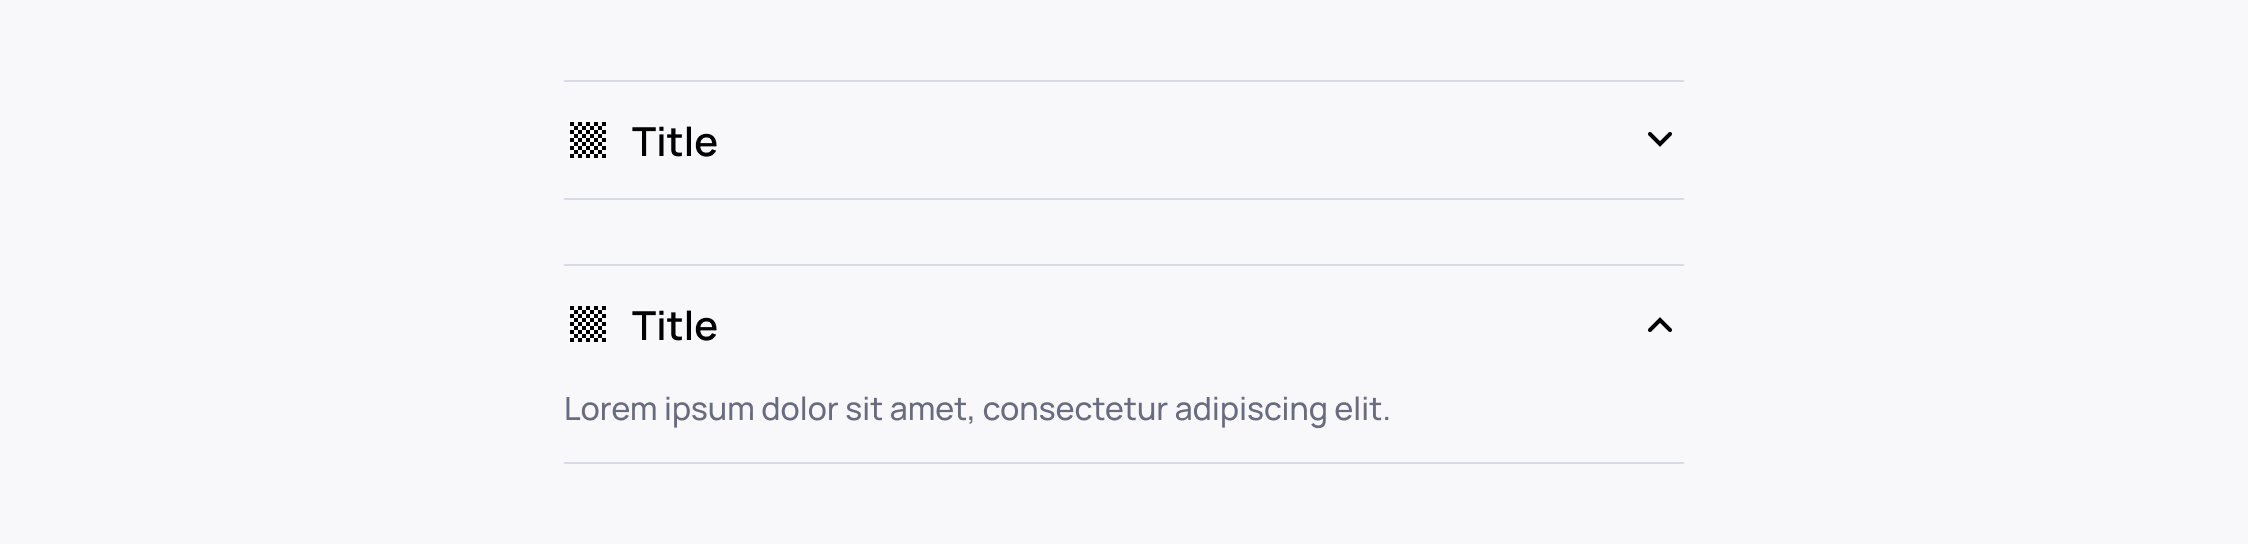Click the checkerboard icon in the expanded accordion

tap(588, 324)
